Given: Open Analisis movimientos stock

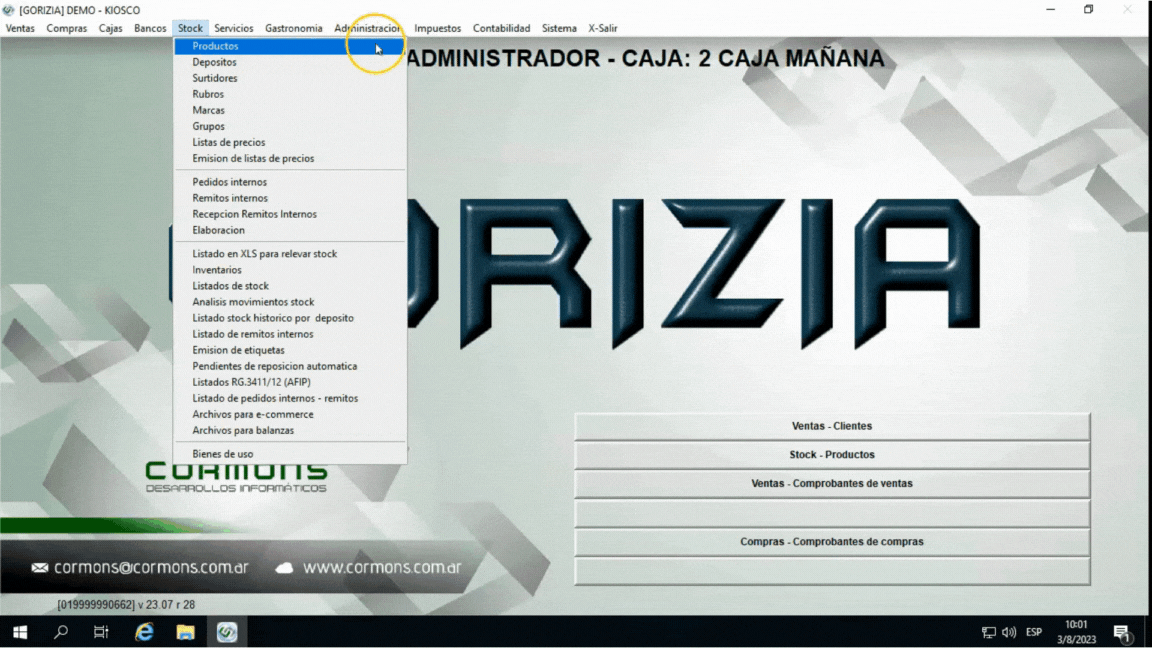Looking at the screenshot, I should (x=289, y=302).
